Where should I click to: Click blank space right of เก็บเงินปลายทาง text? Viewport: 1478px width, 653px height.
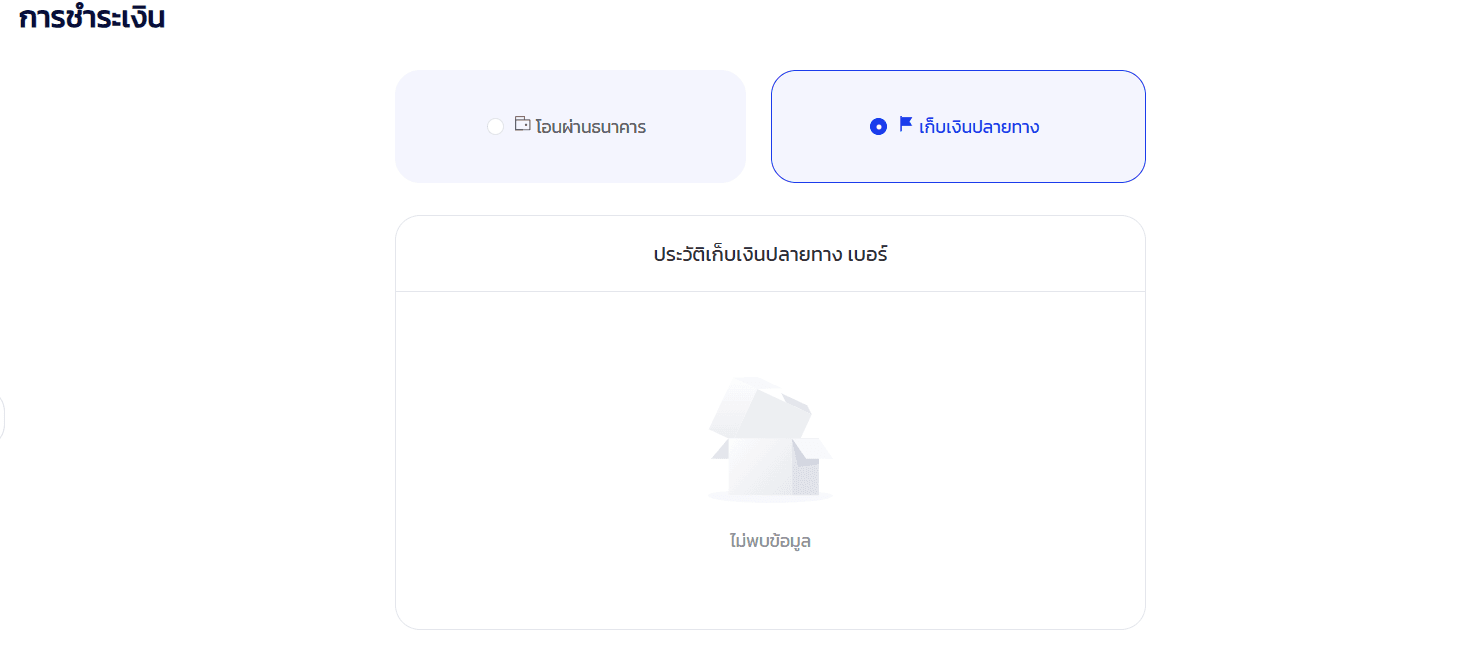click(x=1090, y=127)
